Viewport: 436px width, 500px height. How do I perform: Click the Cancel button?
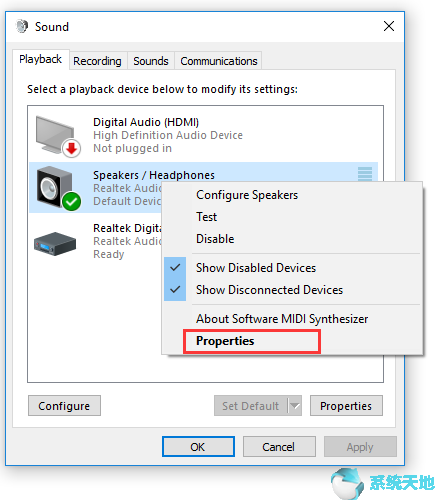[279, 447]
